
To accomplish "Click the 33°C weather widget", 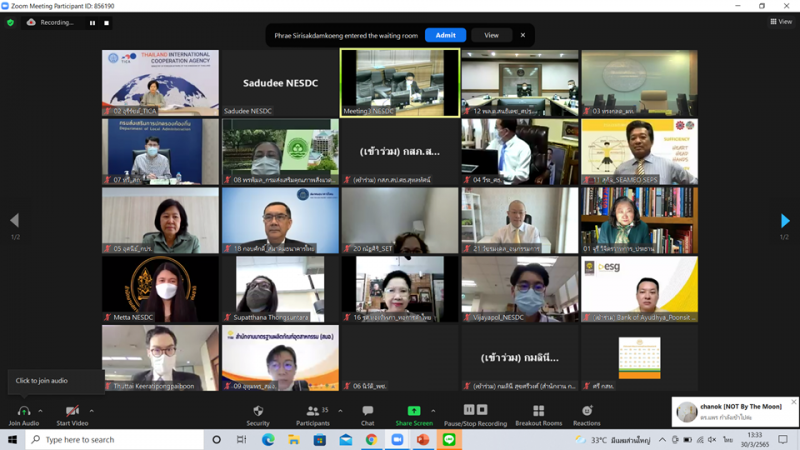I will [613, 439].
